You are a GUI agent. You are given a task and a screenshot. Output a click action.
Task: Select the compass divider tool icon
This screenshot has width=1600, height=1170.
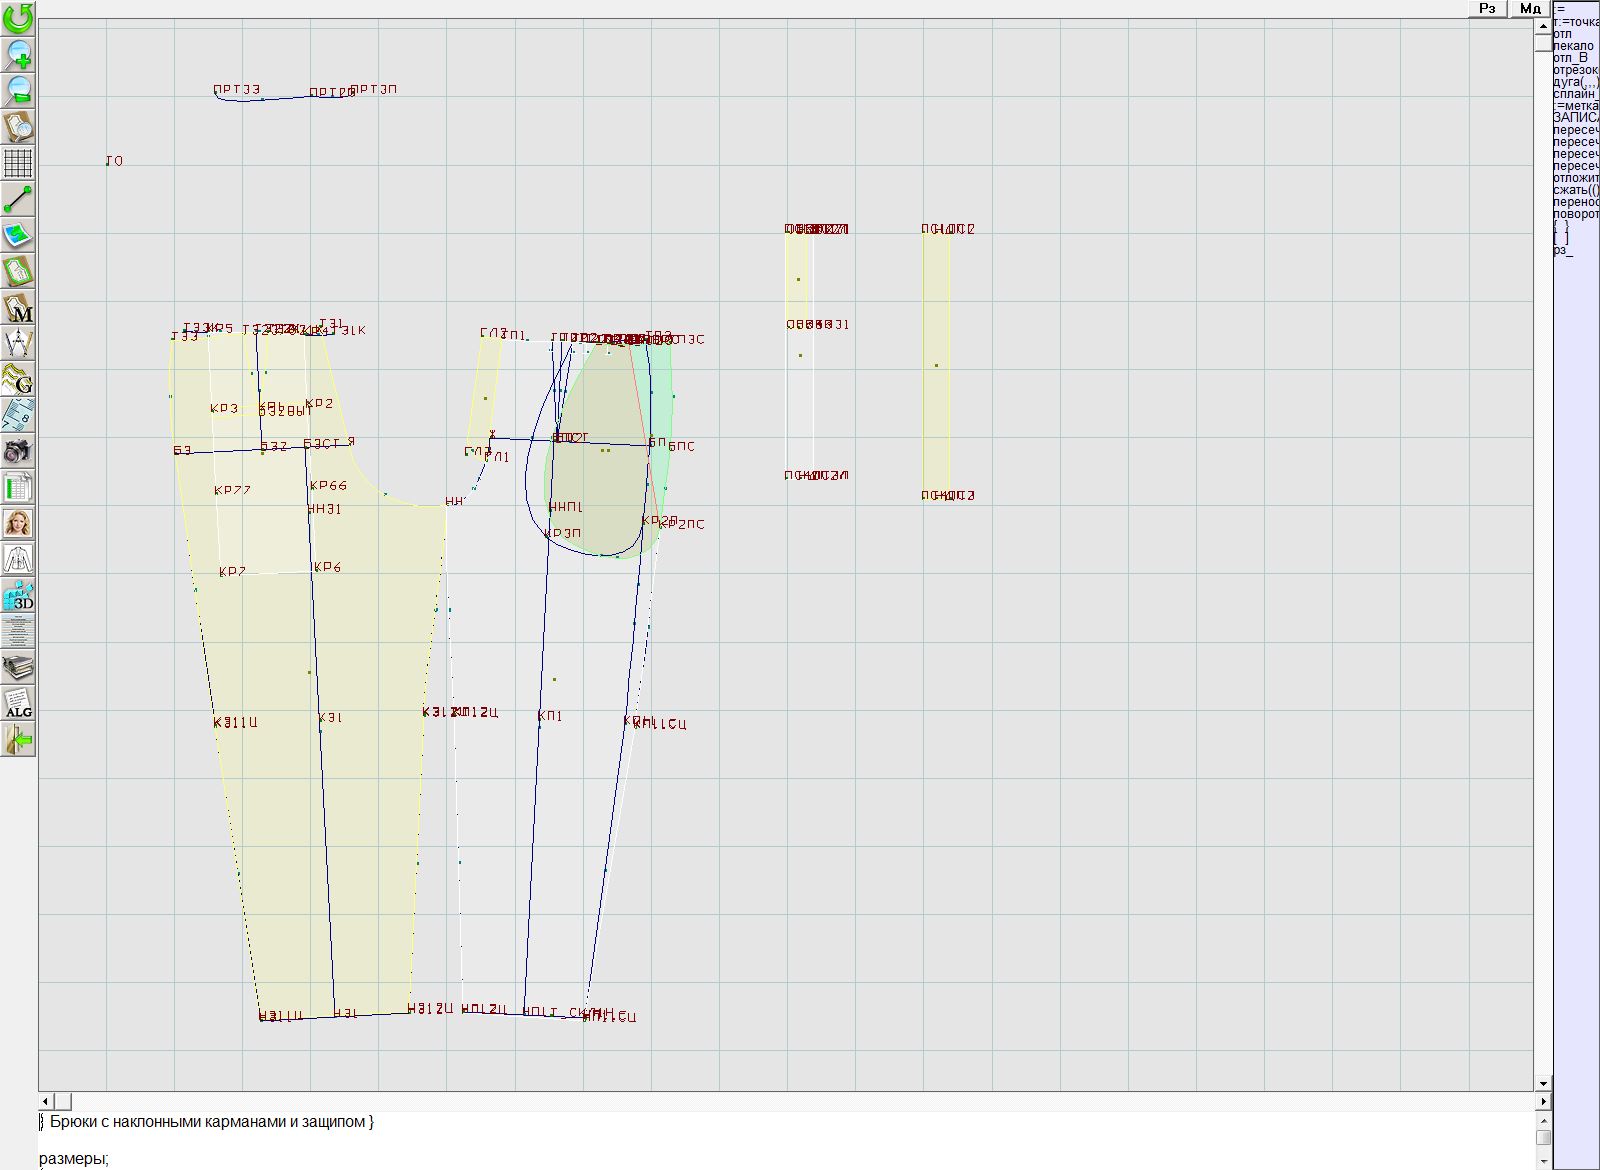coord(18,344)
